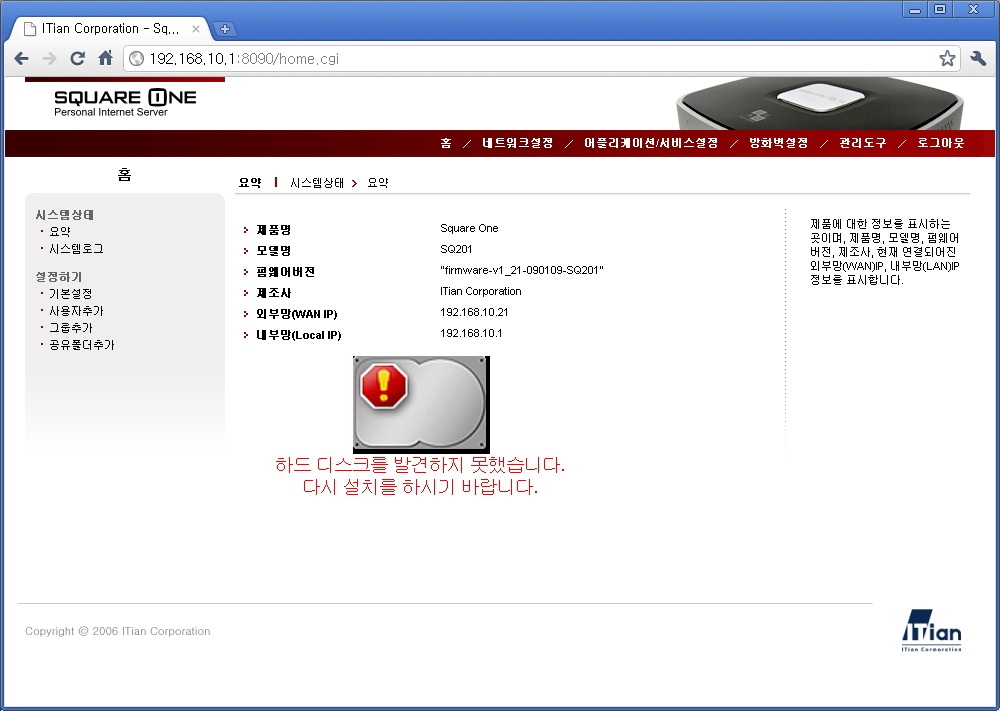Close the ITian Corporation tab
Viewport: 1000px width, 711px height.
tap(196, 29)
